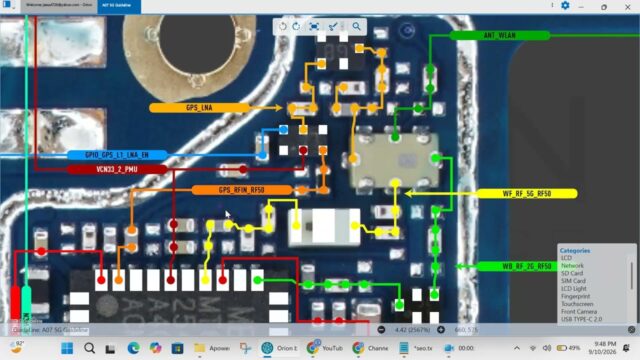Open Fingerprint category
Image resolution: width=640 pixels, height=360 pixels.
pos(576,296)
